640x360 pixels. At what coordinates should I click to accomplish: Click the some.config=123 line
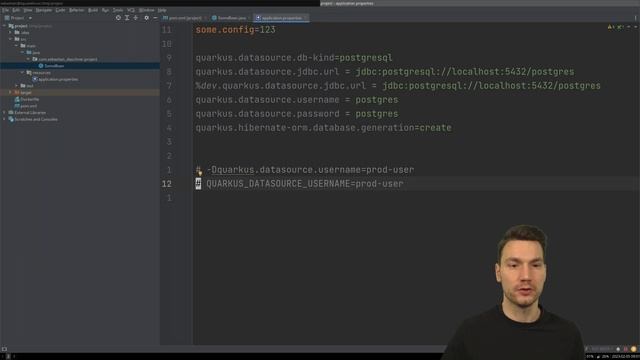236,30
